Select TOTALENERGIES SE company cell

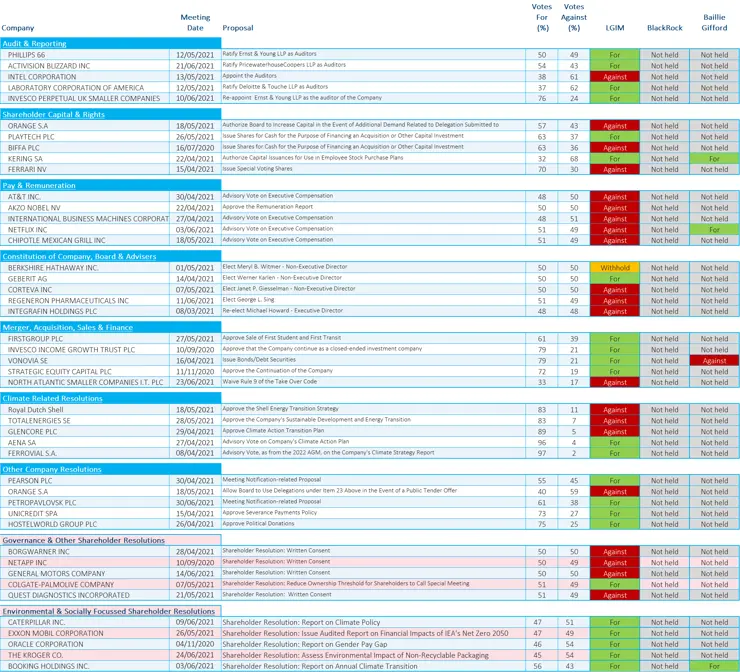click(85, 420)
